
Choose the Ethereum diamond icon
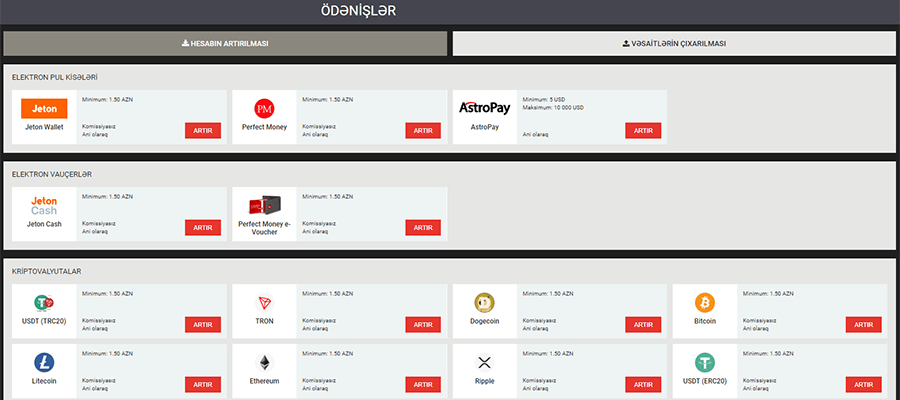click(x=264, y=362)
